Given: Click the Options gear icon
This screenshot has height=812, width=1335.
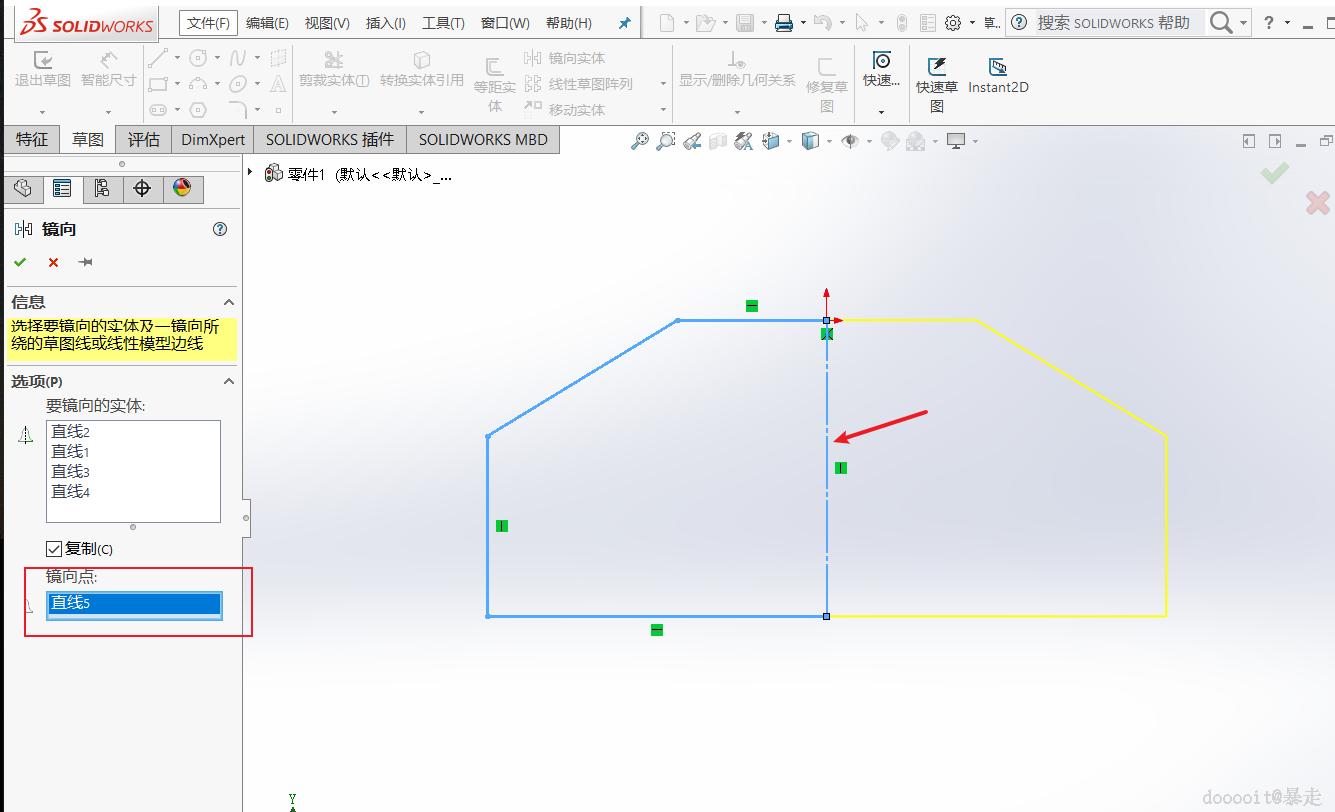Looking at the screenshot, I should [953, 22].
